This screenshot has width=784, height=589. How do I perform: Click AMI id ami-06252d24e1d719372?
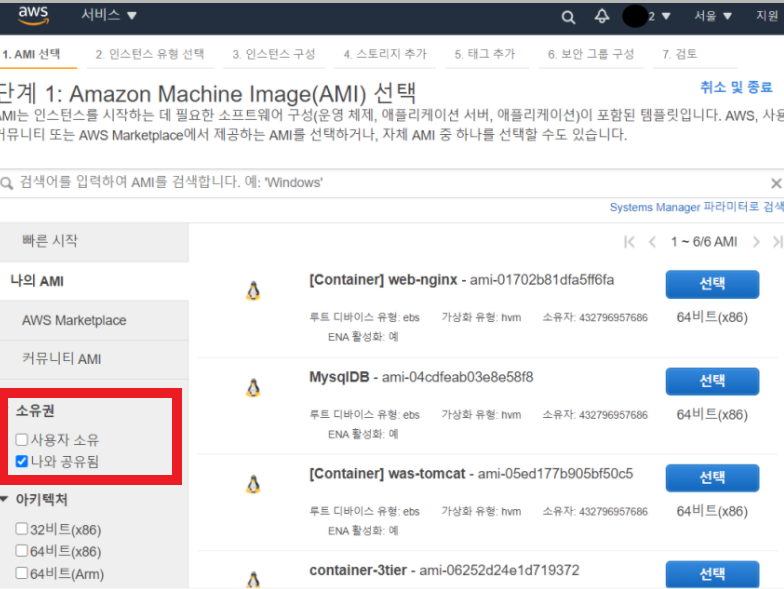coord(499,570)
